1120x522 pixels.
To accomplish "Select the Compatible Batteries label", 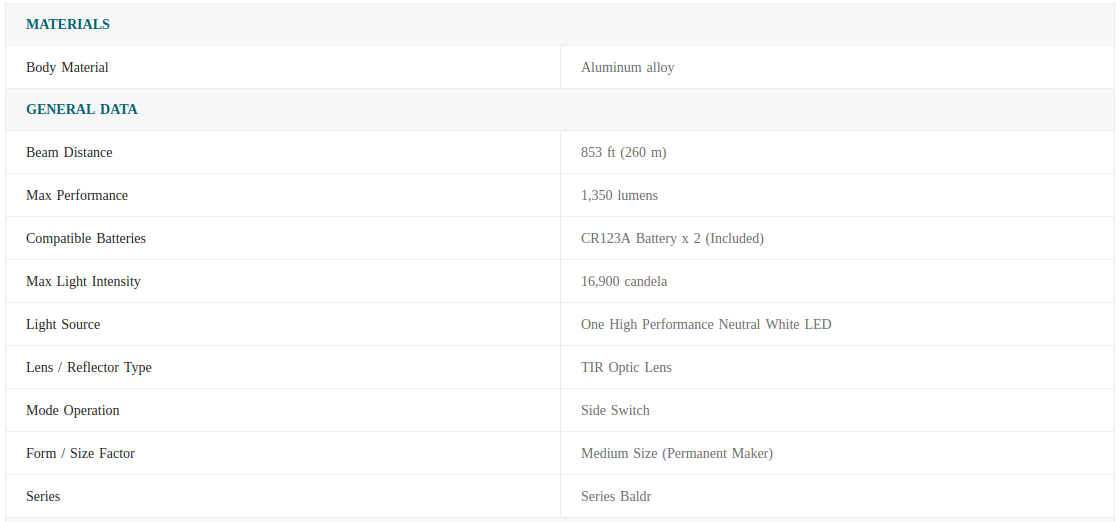I will [x=86, y=238].
